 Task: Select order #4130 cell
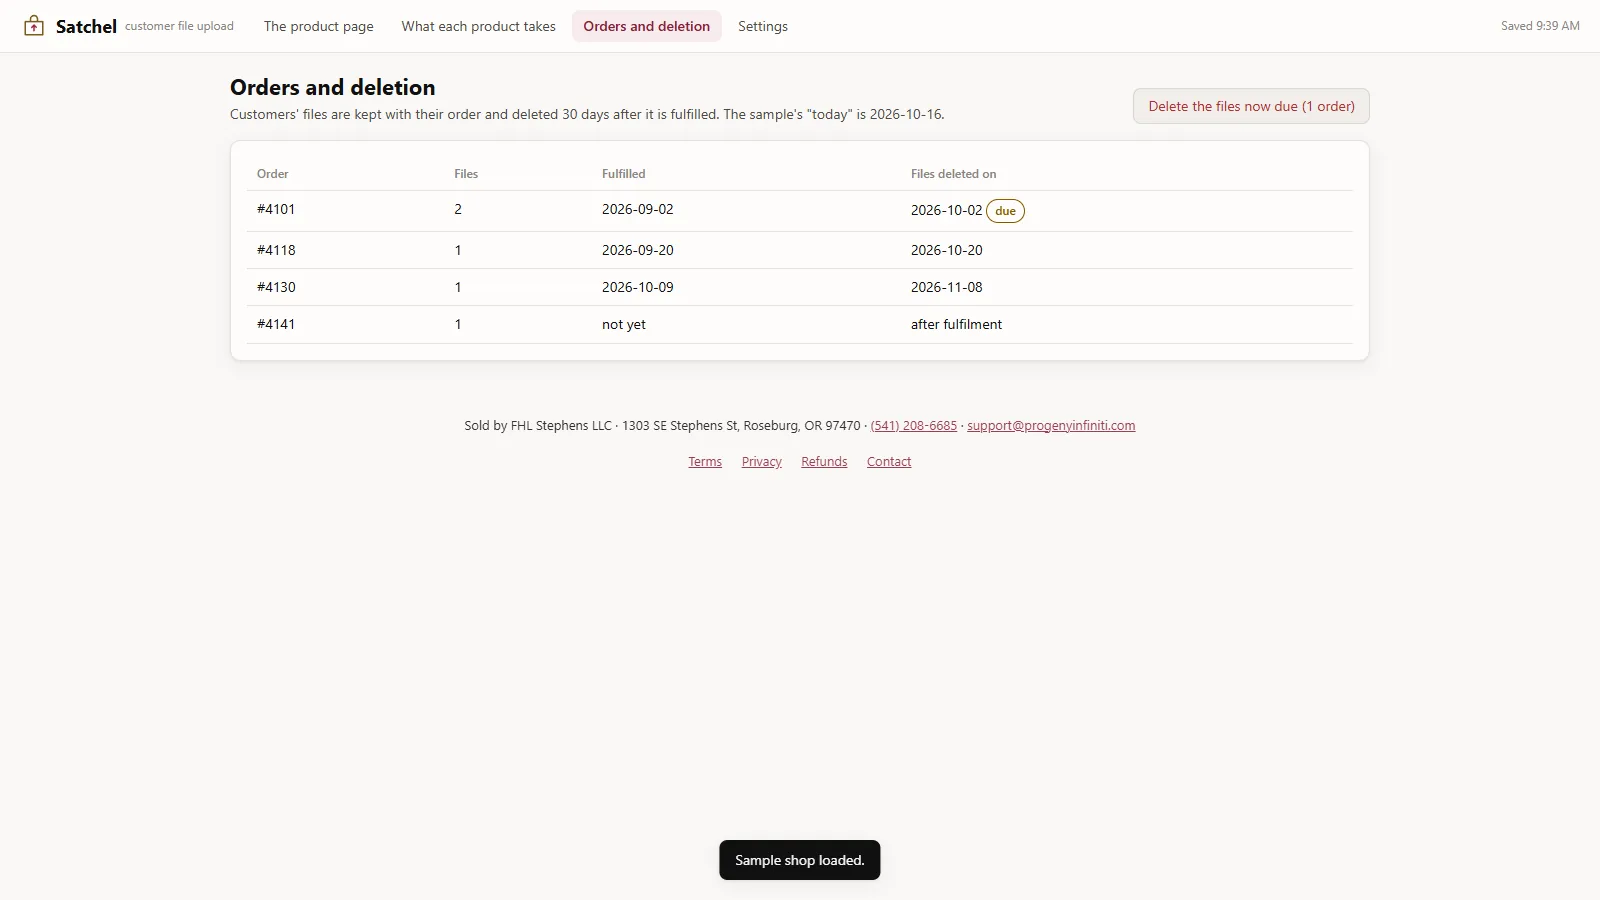click(x=276, y=287)
